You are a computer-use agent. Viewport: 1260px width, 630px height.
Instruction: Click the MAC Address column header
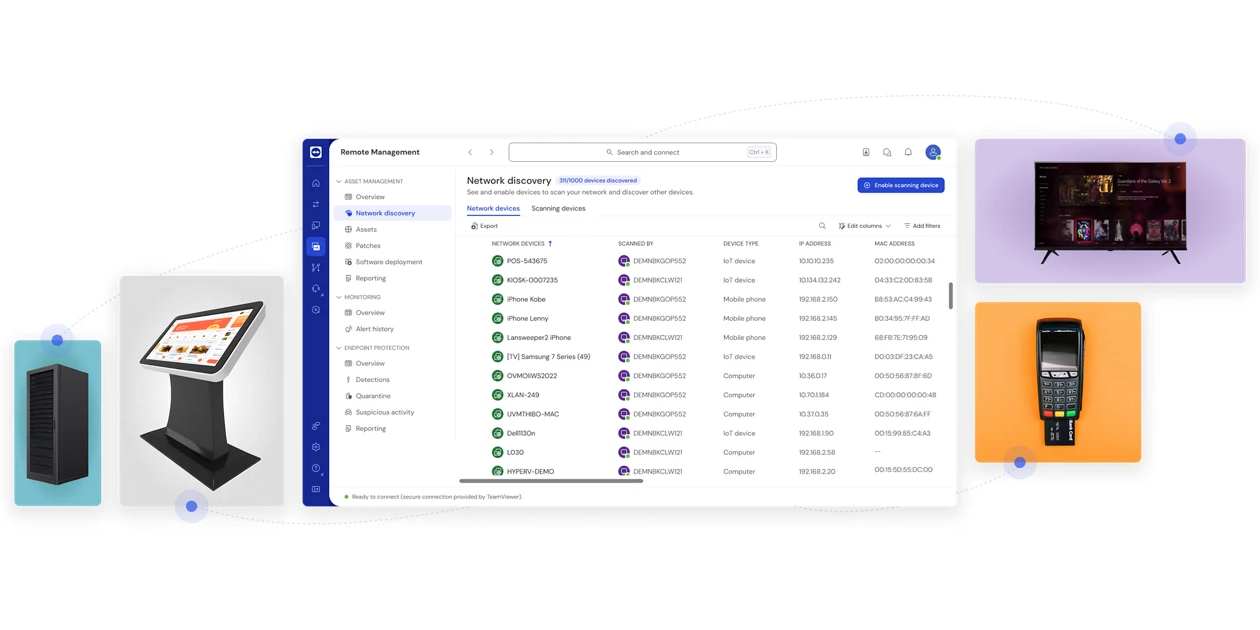click(x=895, y=244)
